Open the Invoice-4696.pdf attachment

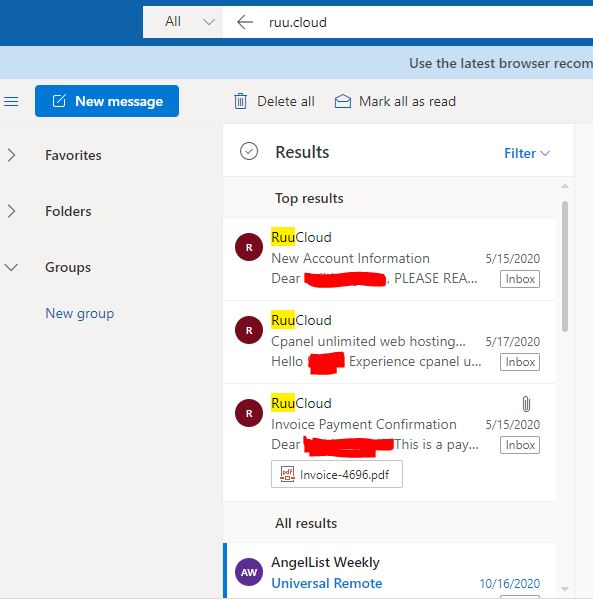coord(337,475)
